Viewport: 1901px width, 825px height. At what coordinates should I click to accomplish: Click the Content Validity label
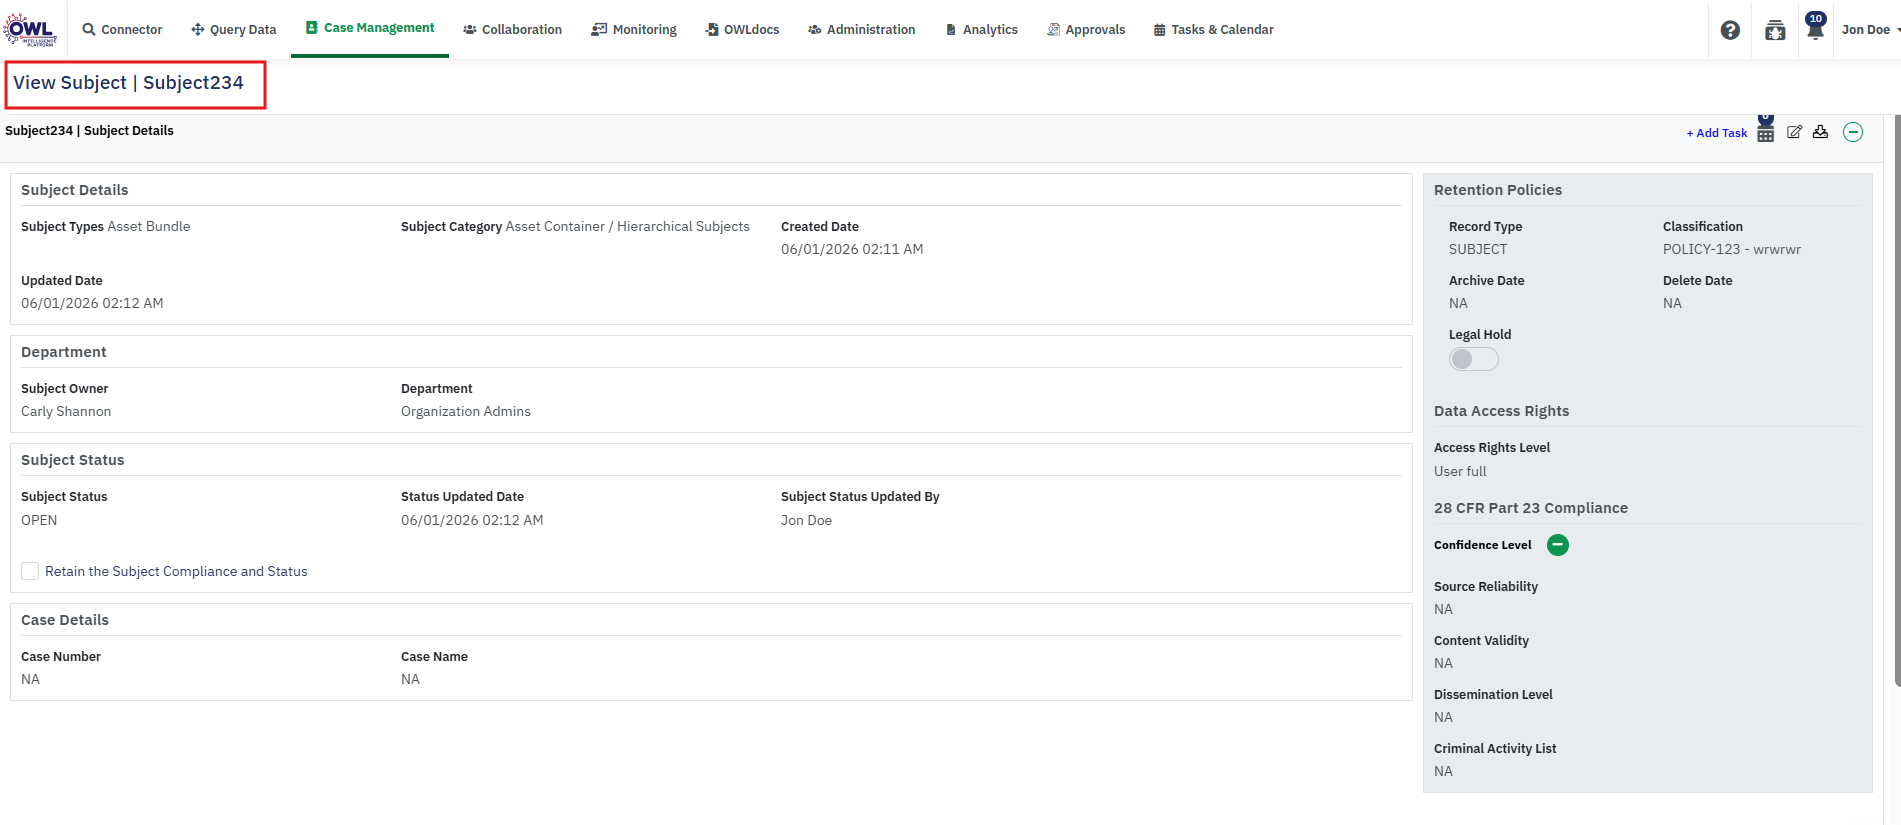(x=1481, y=641)
